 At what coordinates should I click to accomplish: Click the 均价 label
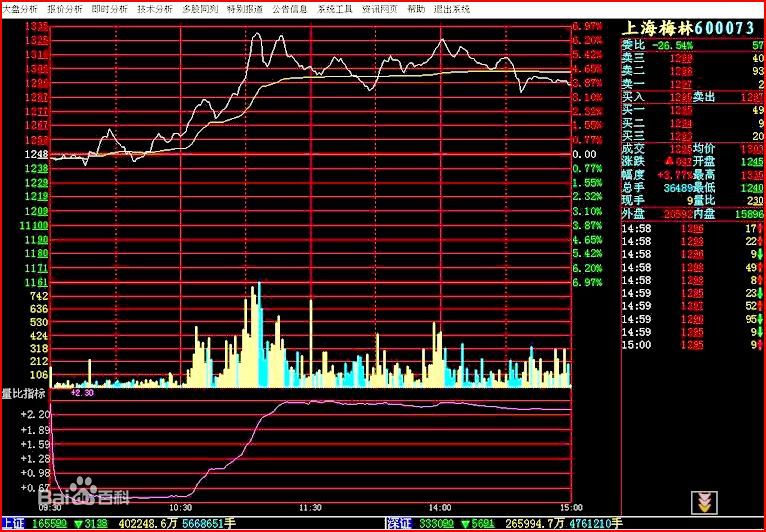[704, 149]
